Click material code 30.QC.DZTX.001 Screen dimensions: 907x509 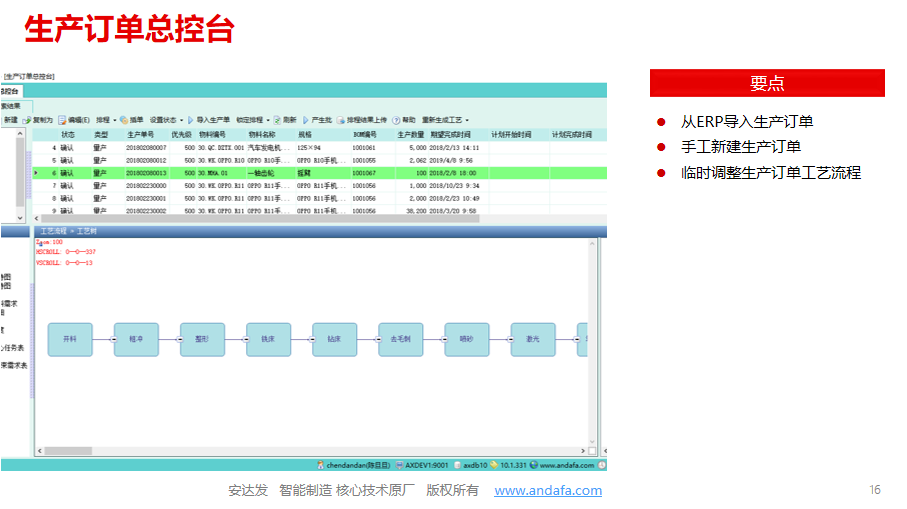(x=221, y=148)
